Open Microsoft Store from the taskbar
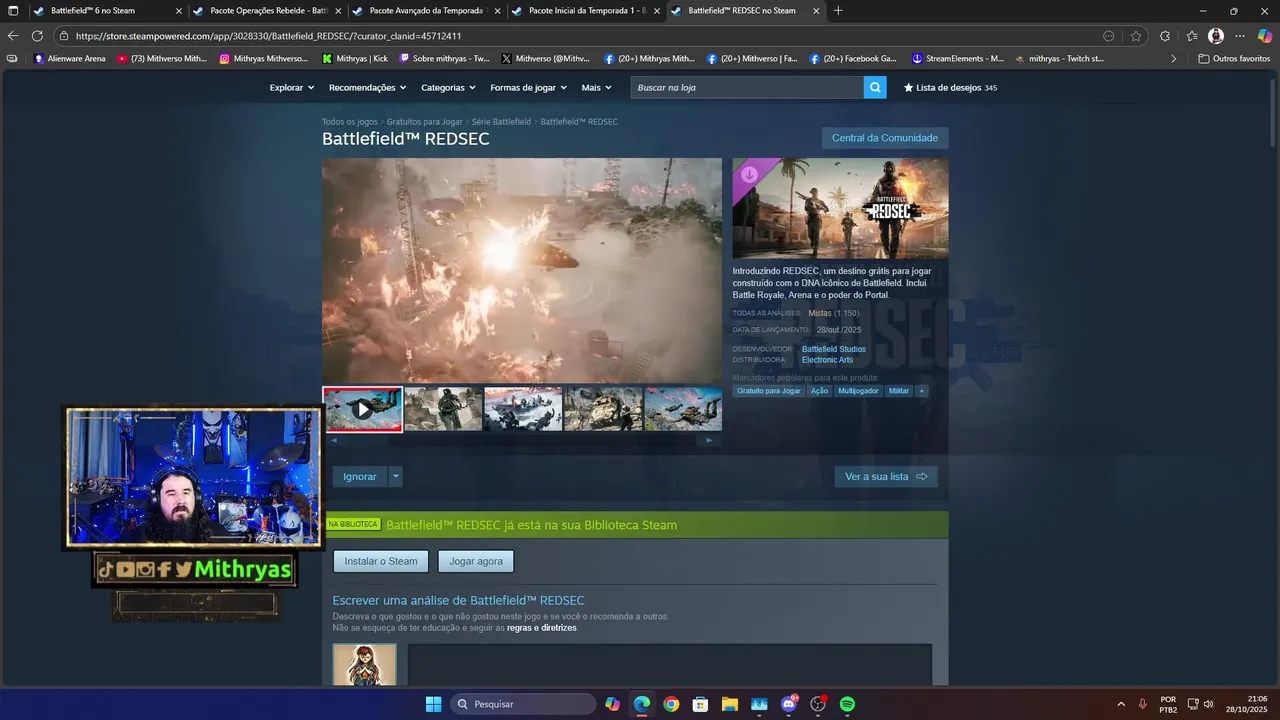 point(700,704)
